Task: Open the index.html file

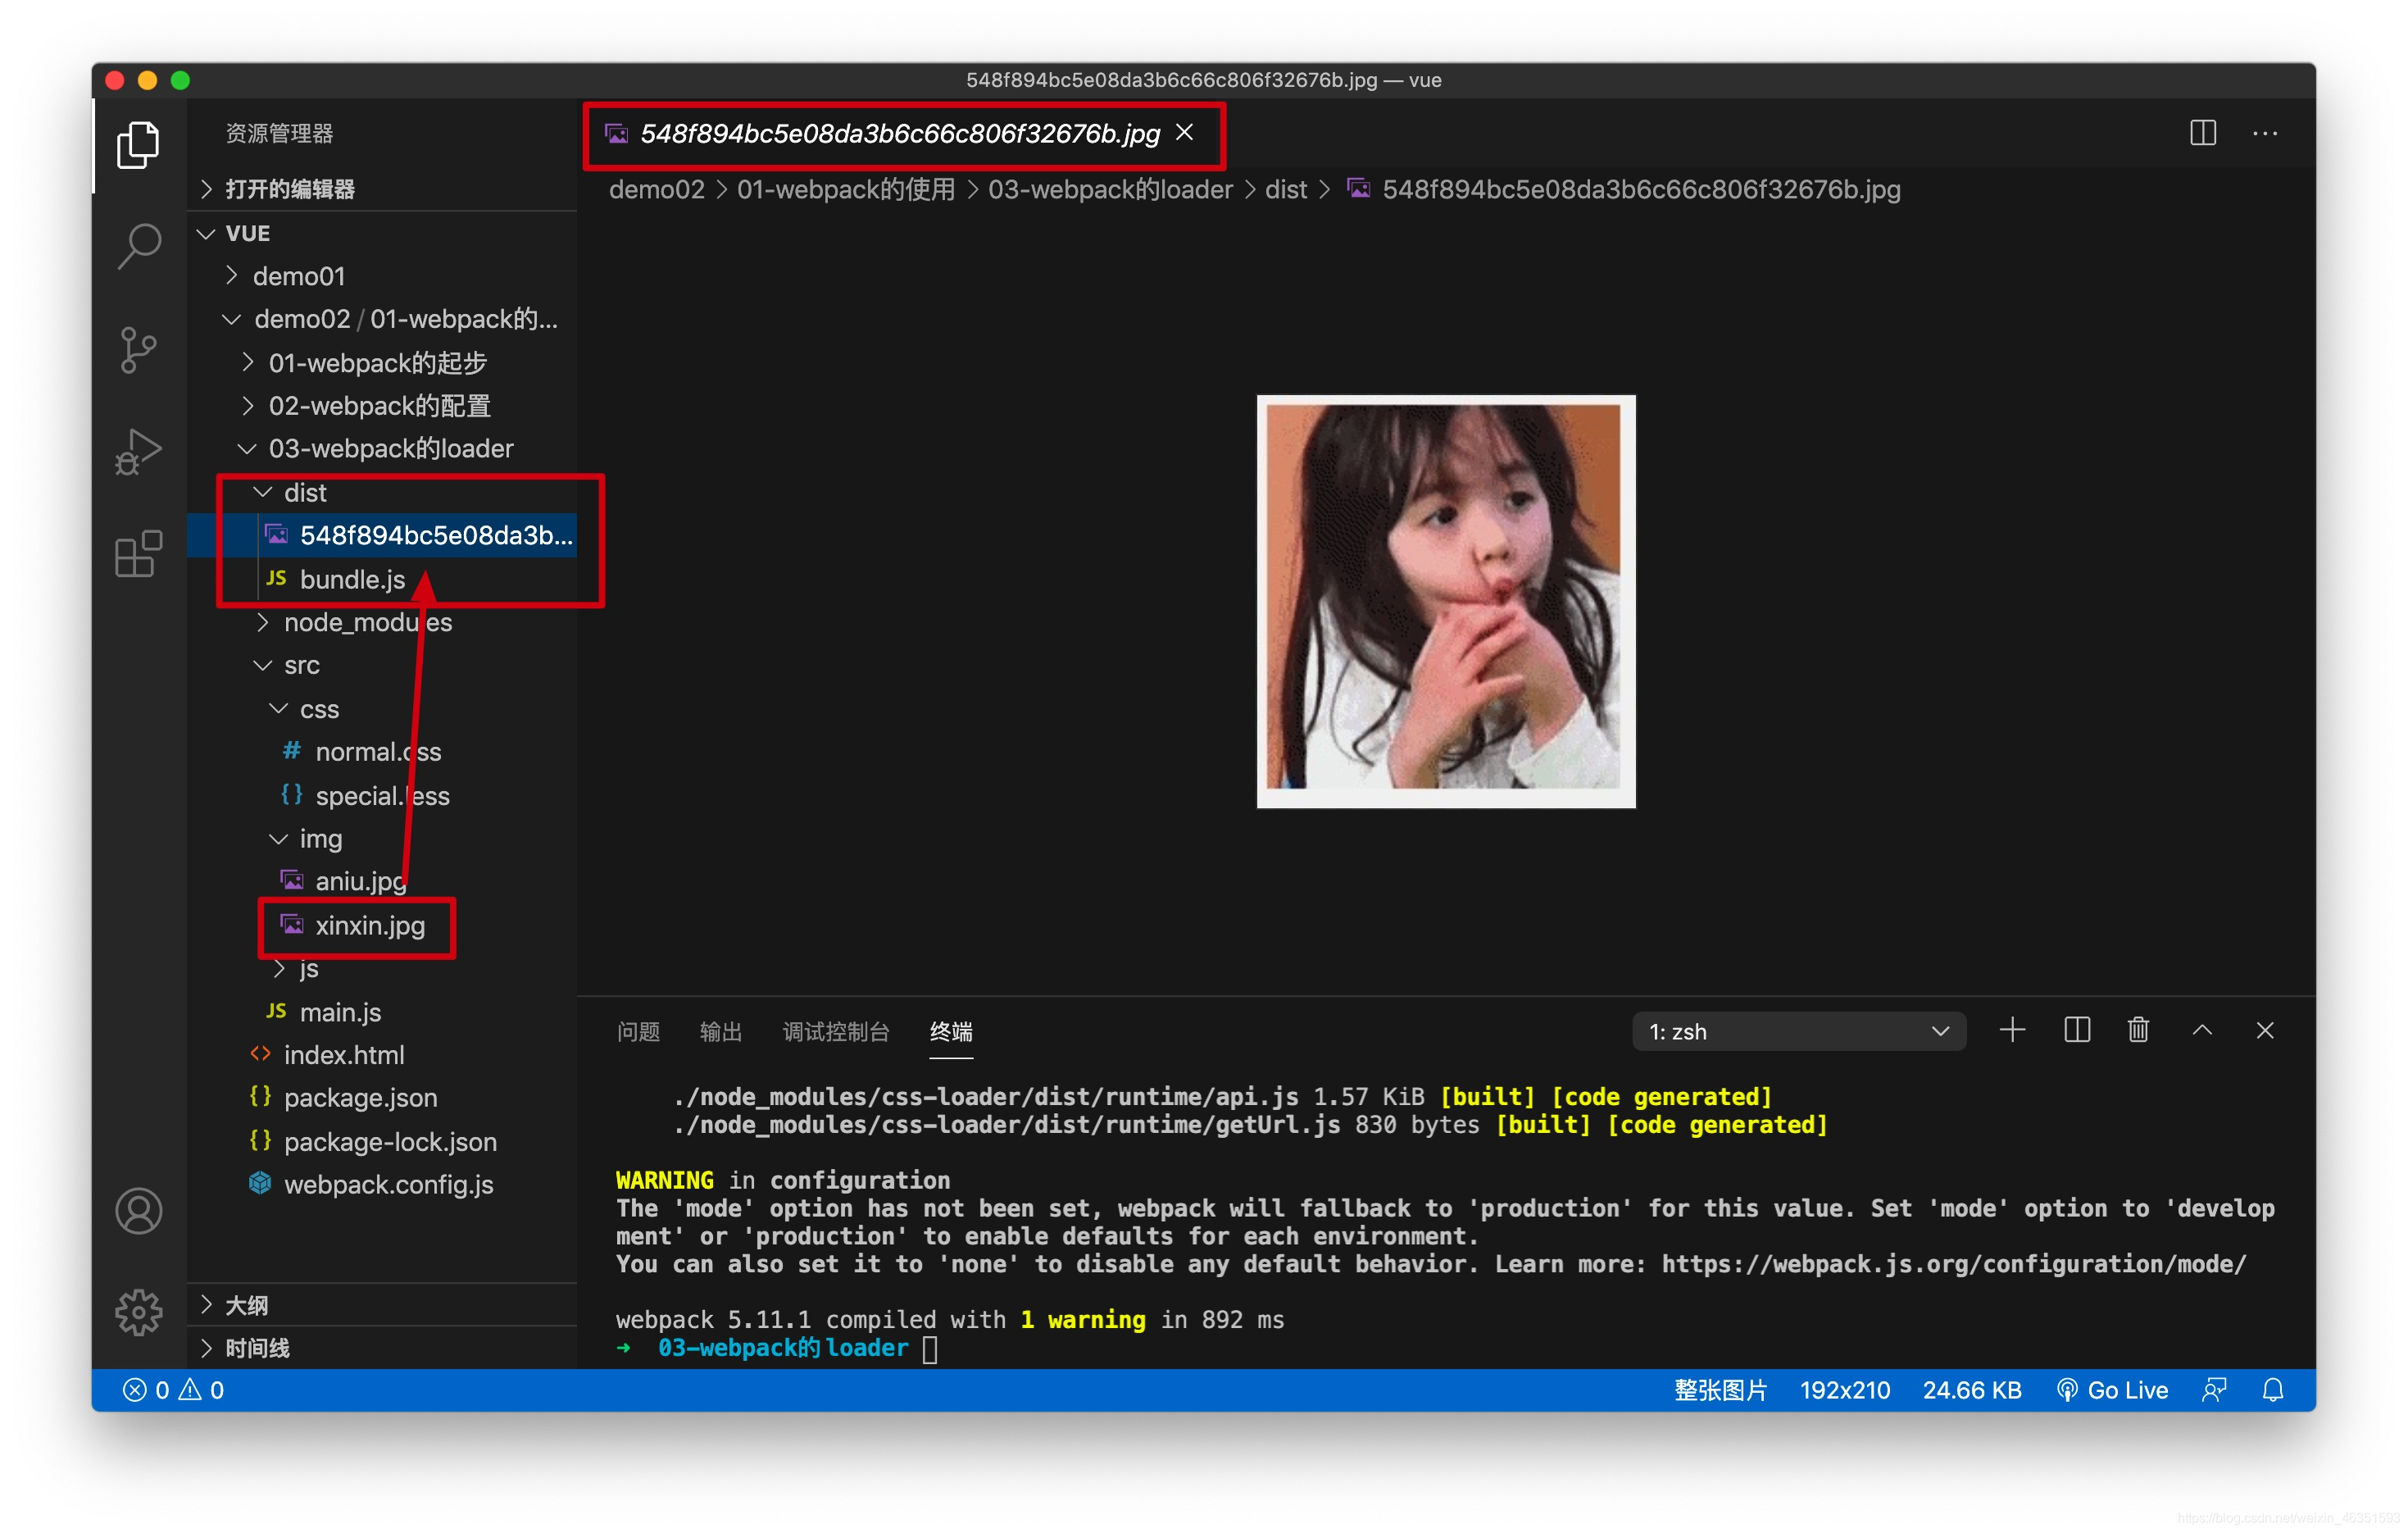Action: (x=382, y=1055)
